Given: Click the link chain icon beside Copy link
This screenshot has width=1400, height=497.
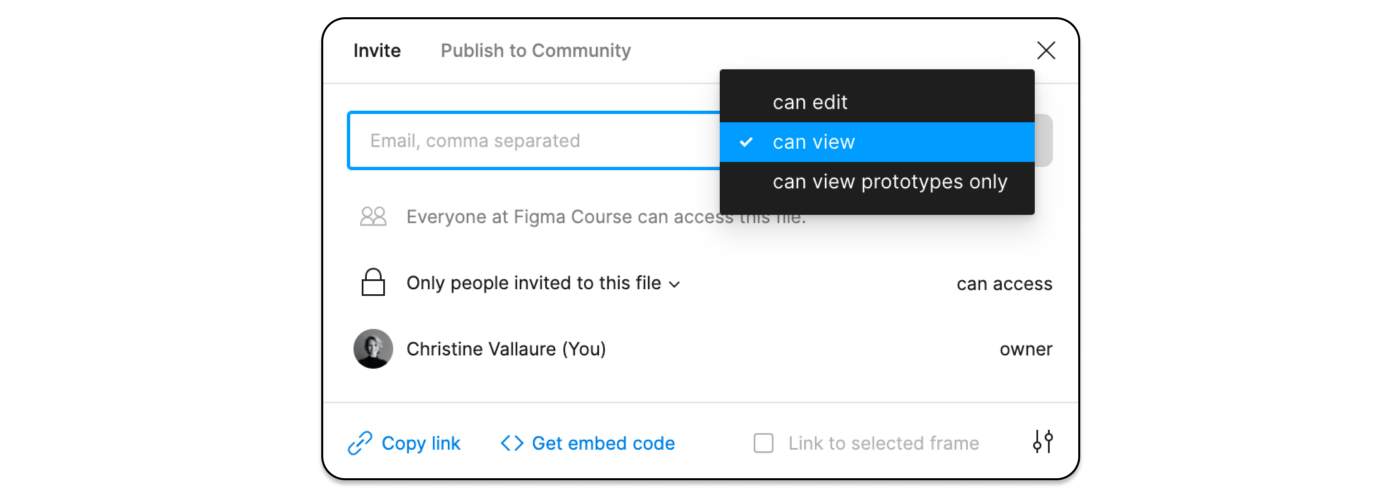Looking at the screenshot, I should pyautogui.click(x=360, y=443).
